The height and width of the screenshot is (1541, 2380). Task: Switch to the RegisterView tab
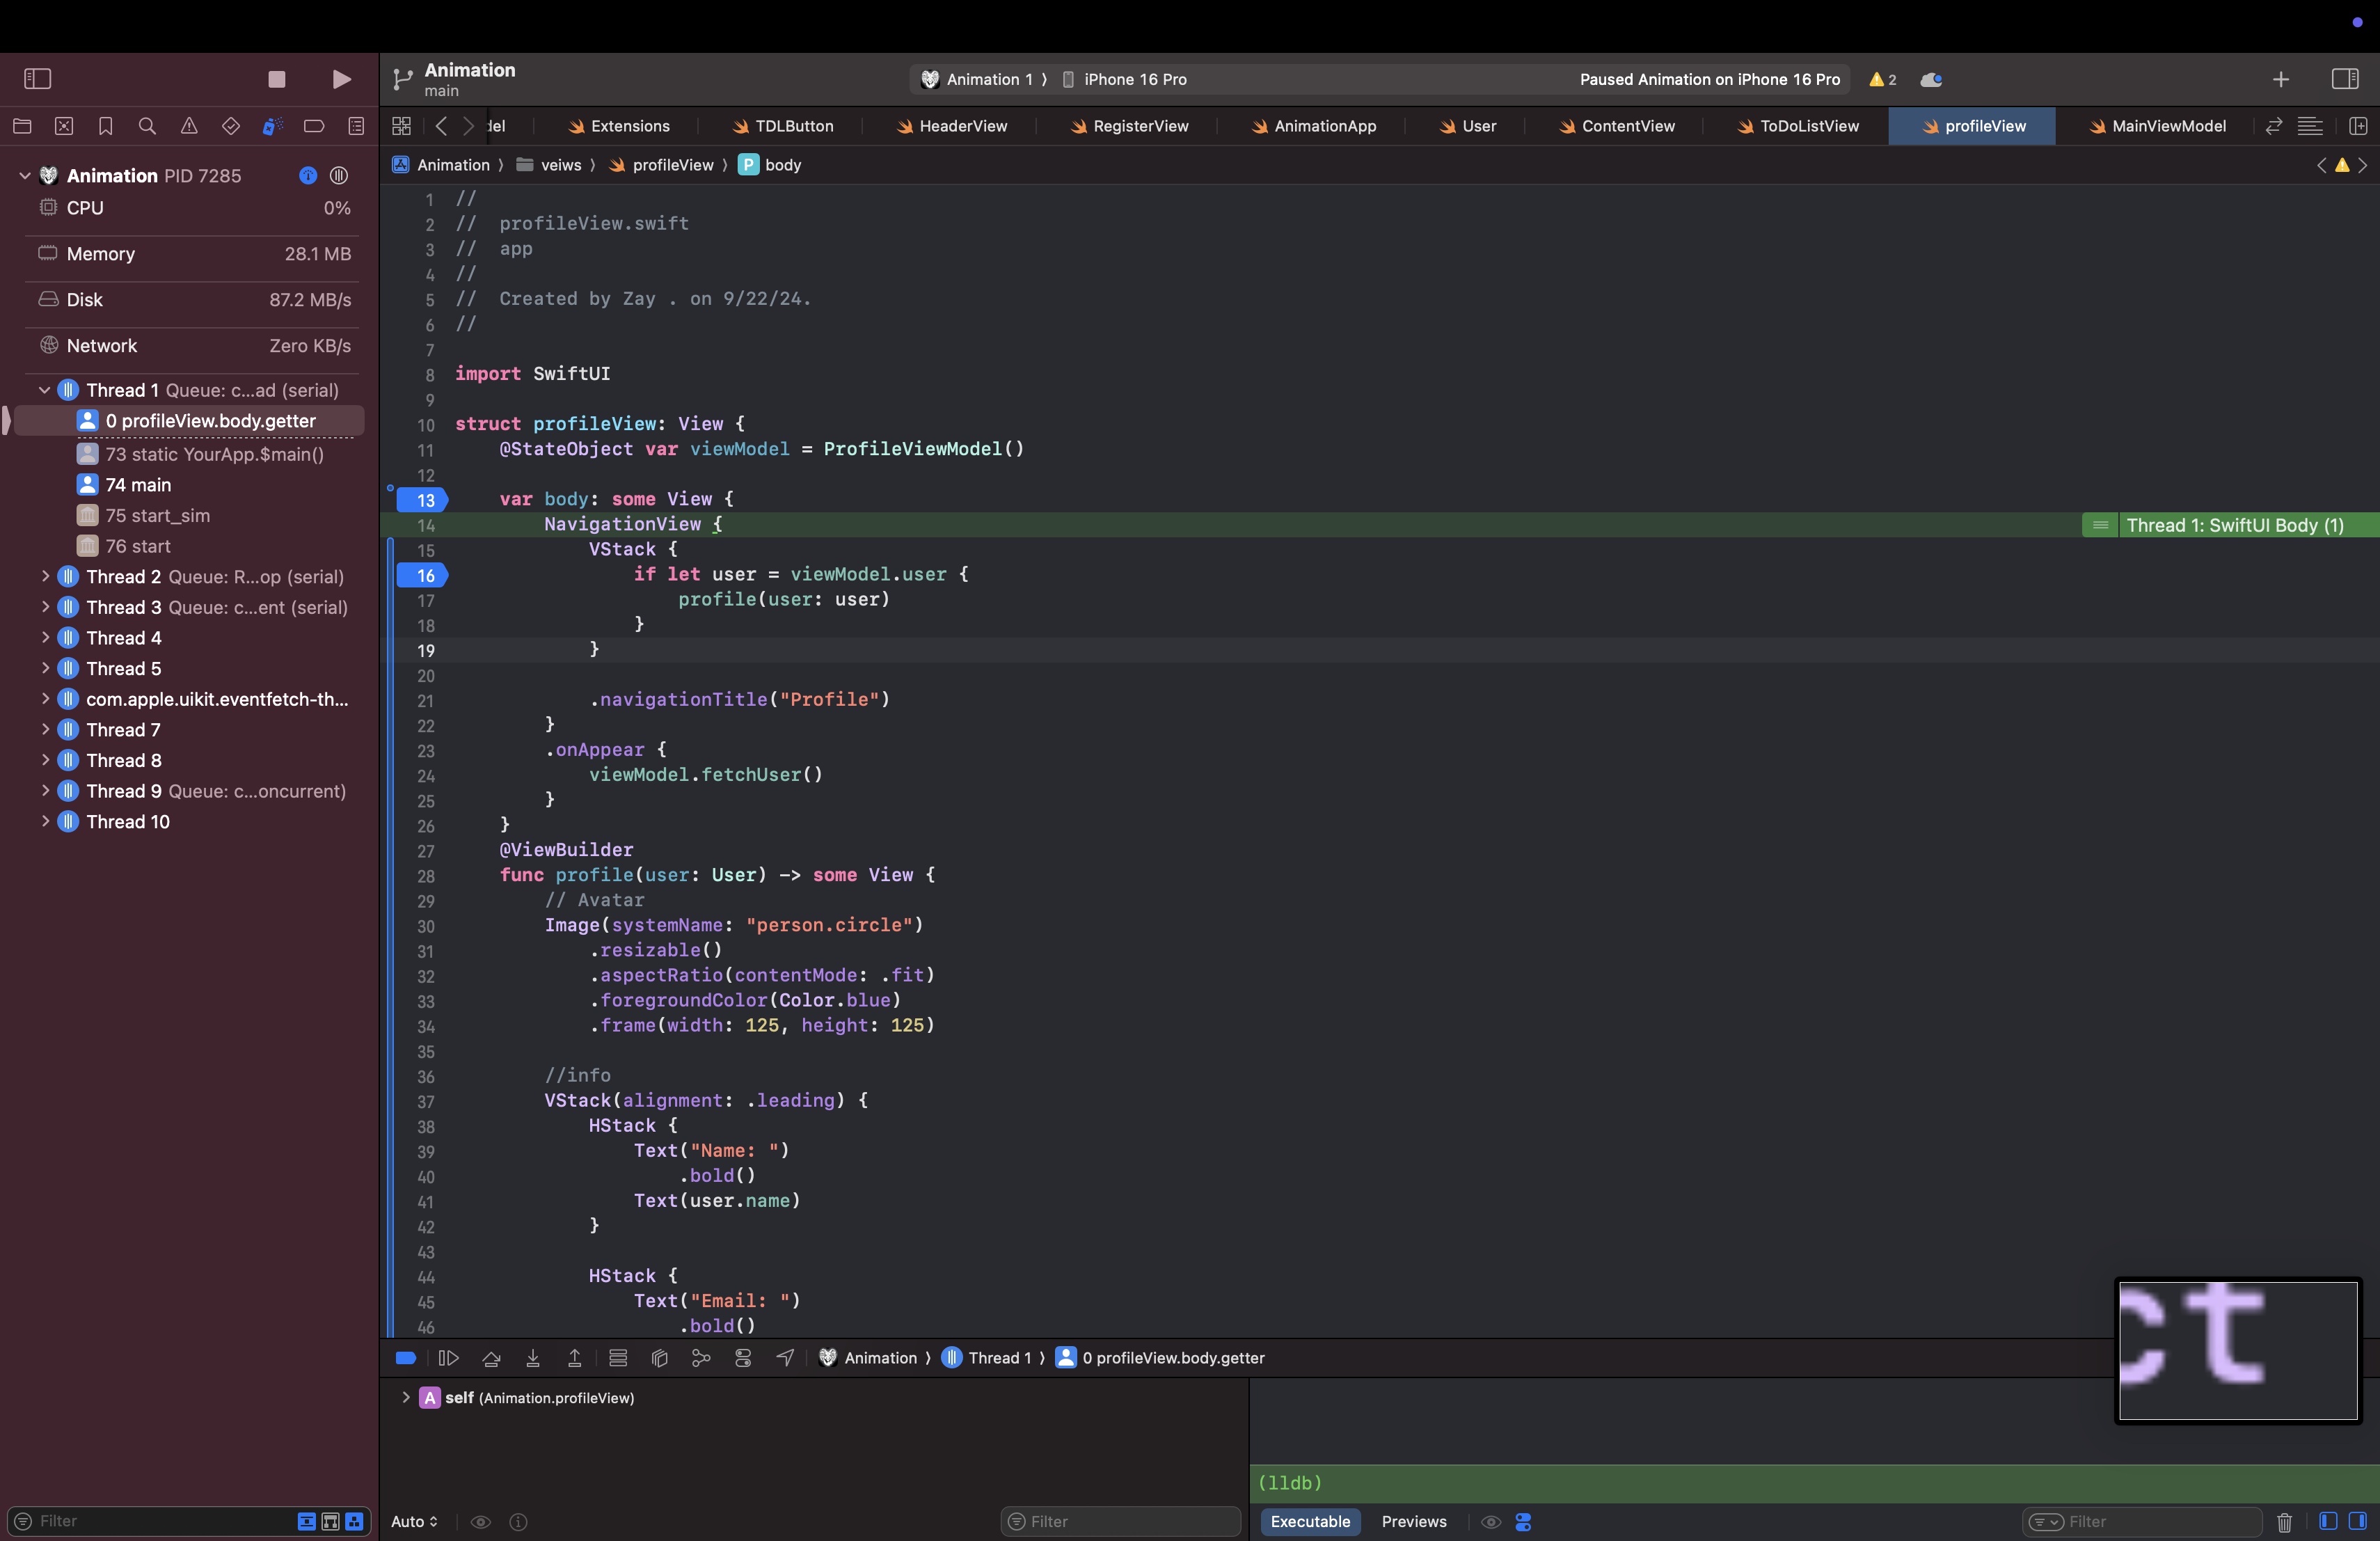[x=1140, y=126]
